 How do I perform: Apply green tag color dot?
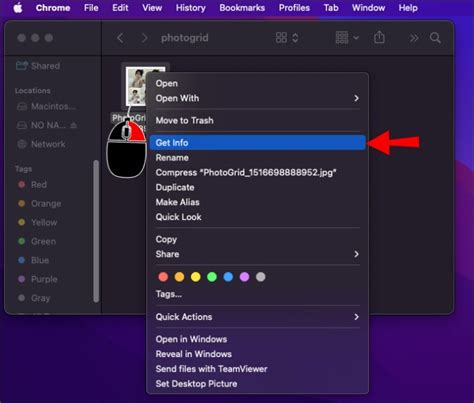[212, 277]
